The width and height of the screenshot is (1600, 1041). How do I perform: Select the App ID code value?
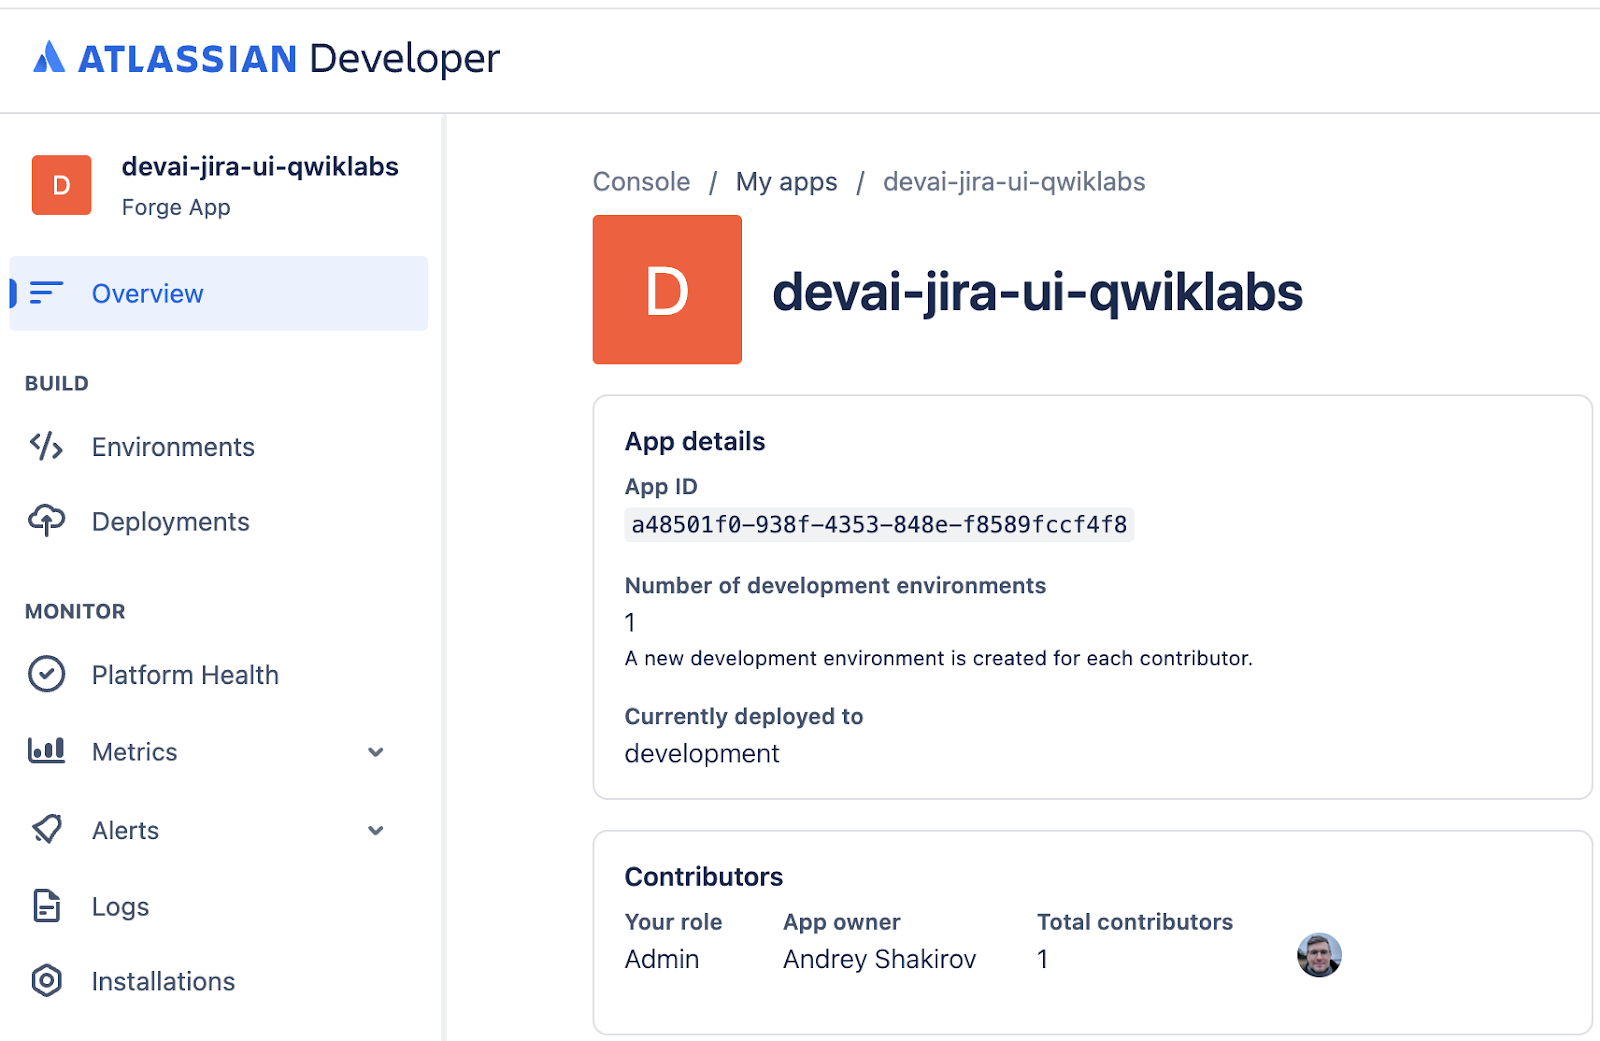pos(878,525)
